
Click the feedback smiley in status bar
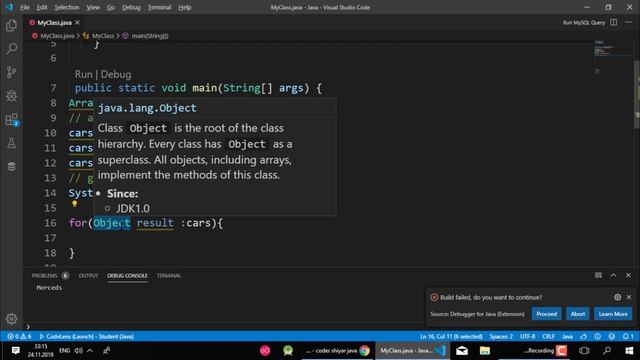(x=612, y=336)
